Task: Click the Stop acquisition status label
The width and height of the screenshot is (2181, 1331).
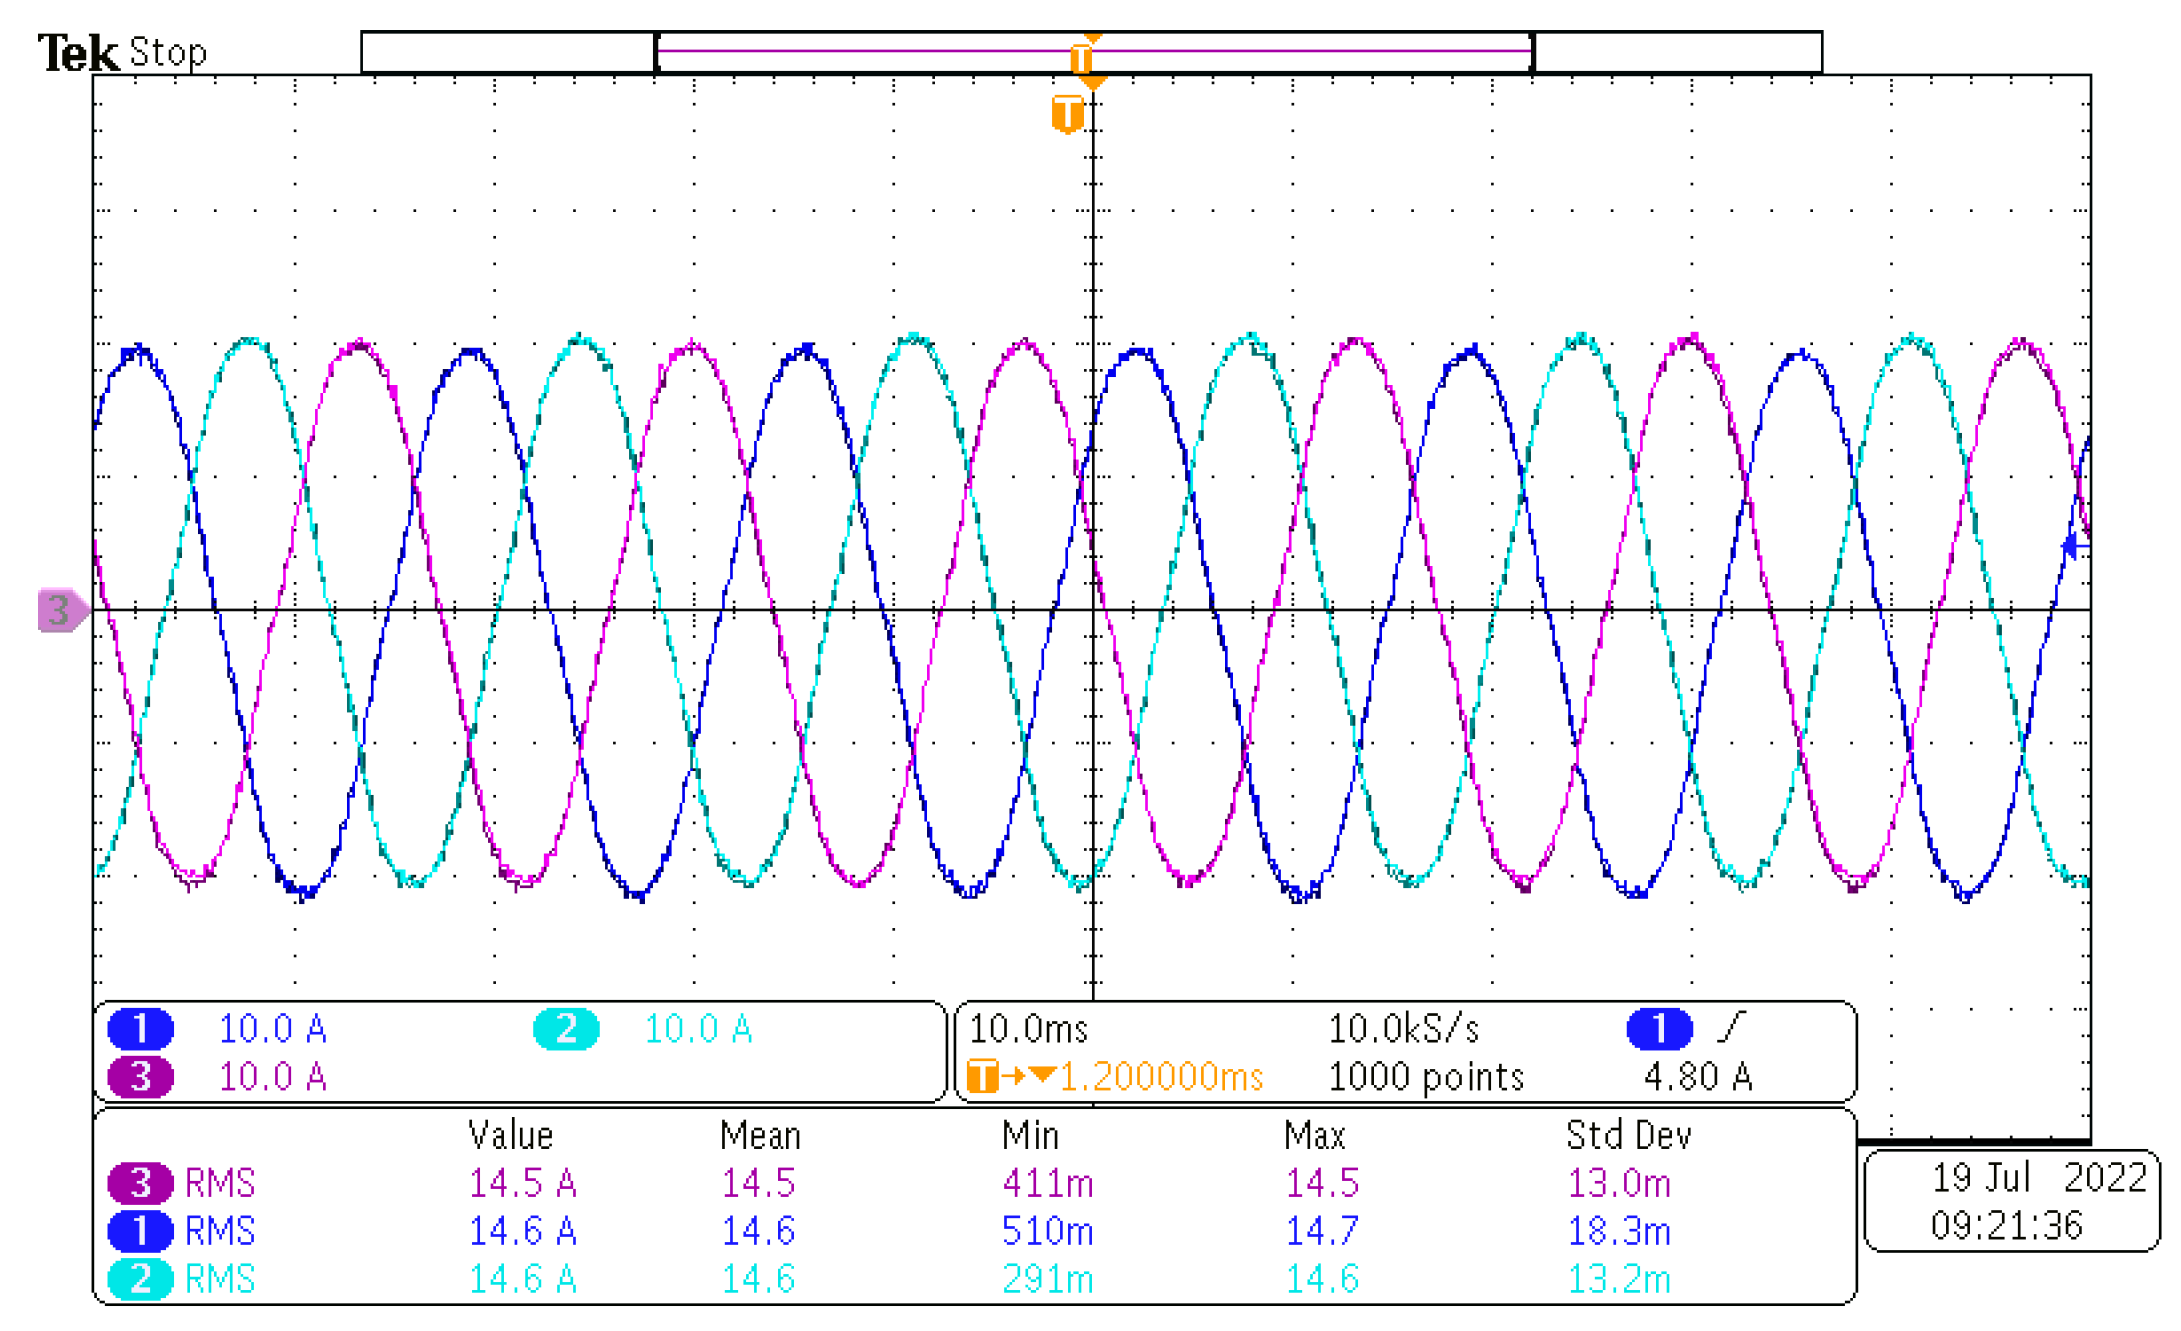Action: point(168,52)
